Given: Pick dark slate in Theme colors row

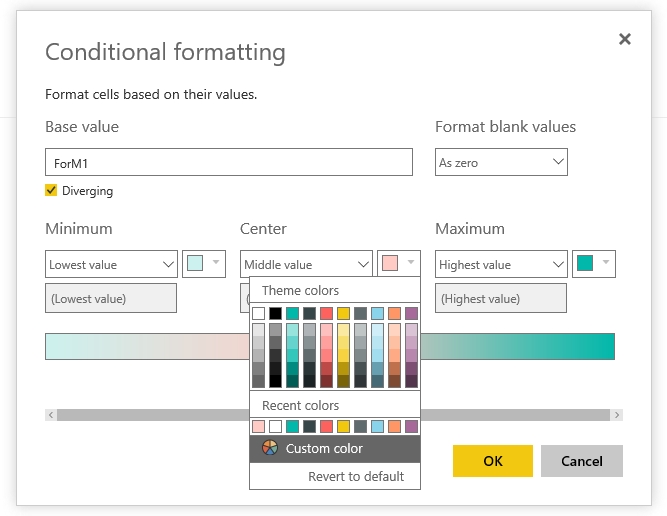Looking at the screenshot, I should pyautogui.click(x=309, y=314).
